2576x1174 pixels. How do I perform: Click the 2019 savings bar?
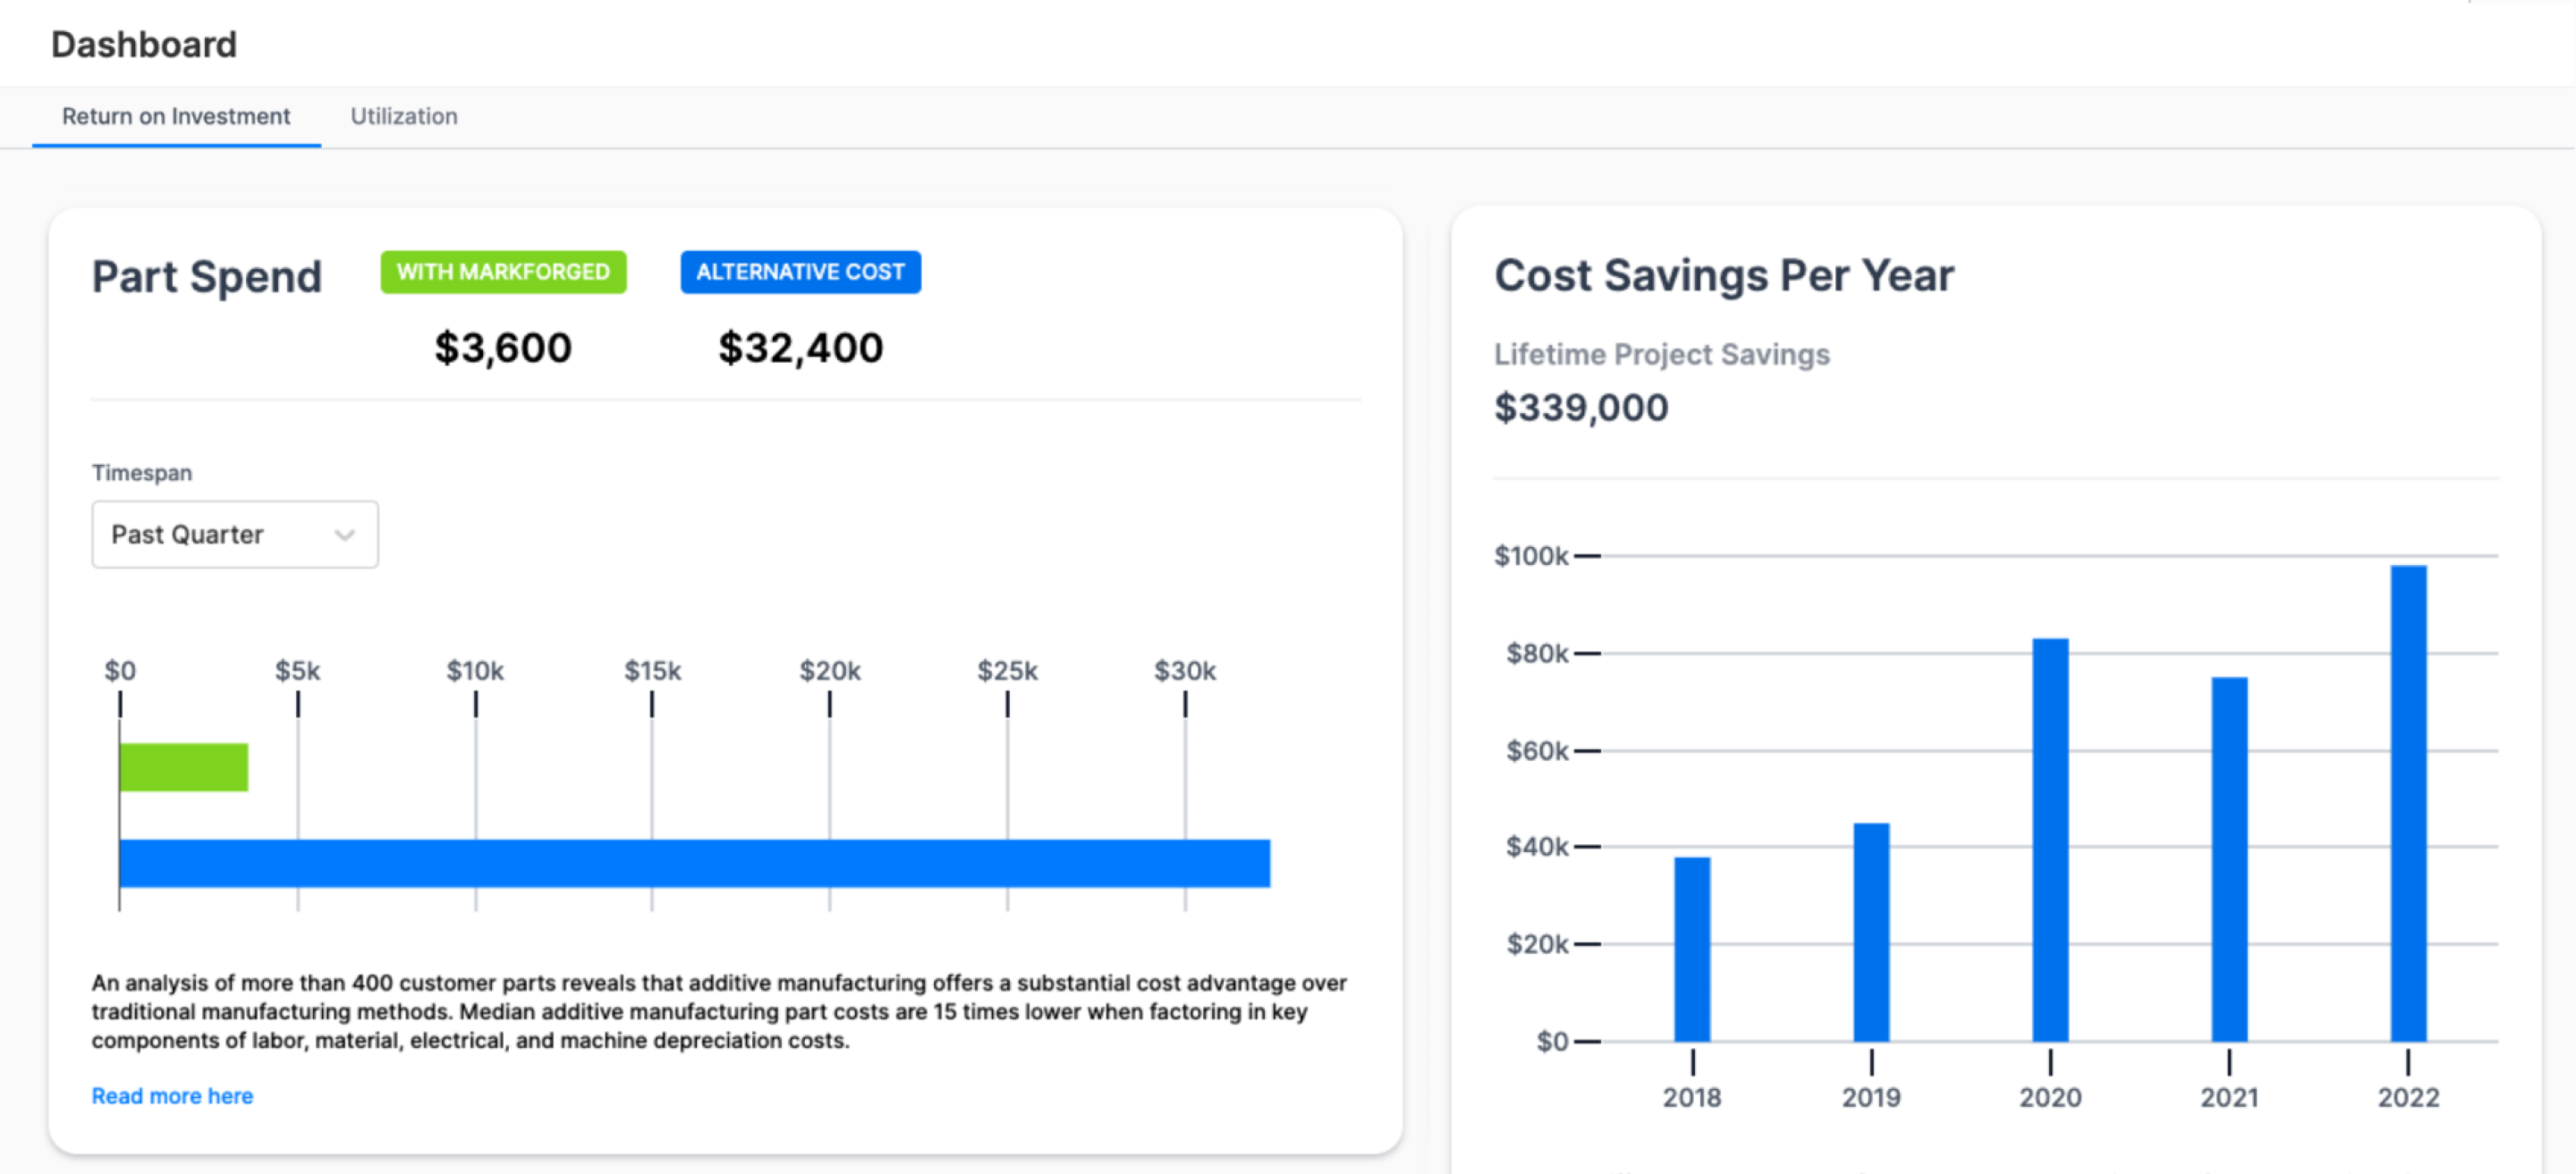point(1871,931)
